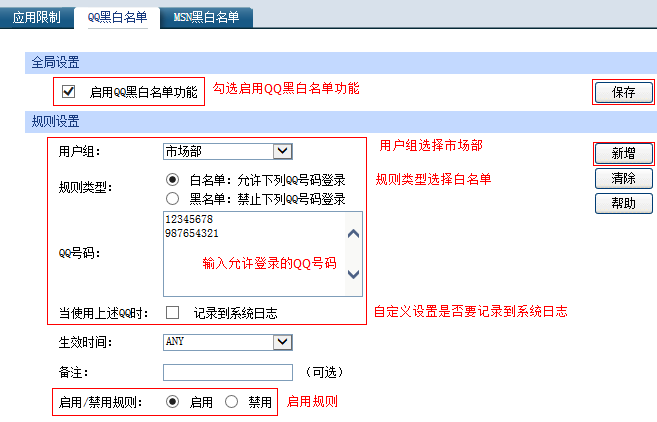Click the 规则设置 section header
This screenshot has width=657, height=422.
(x=341, y=122)
